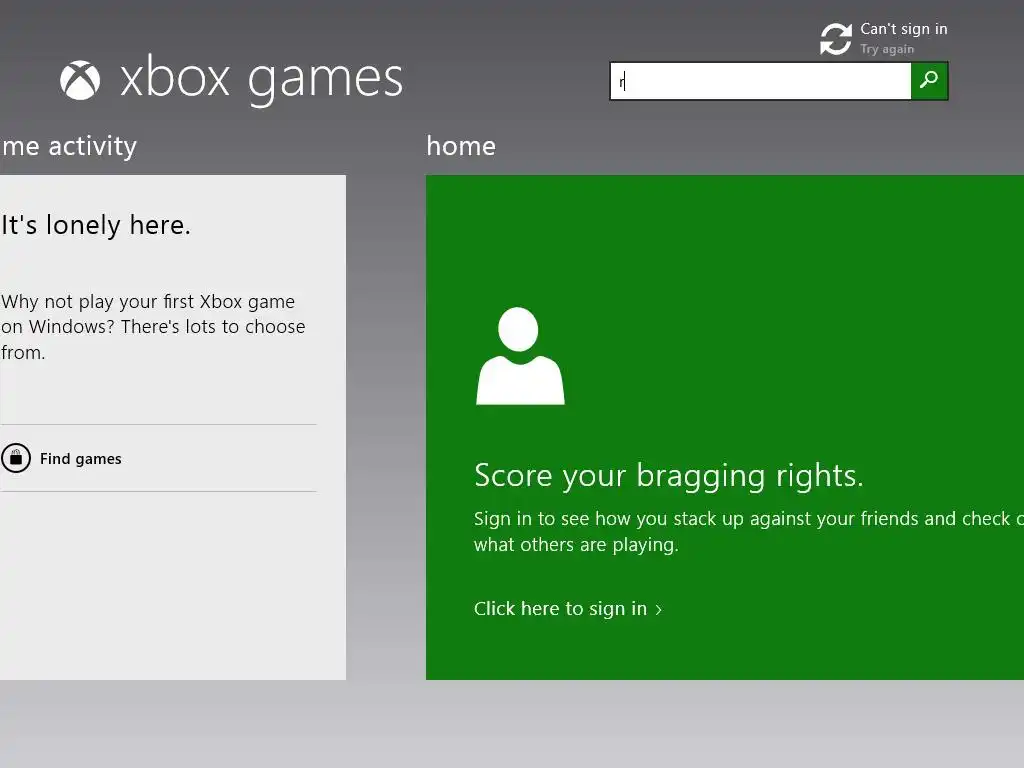The image size is (1024, 768).
Task: Focus the search text box
Action: [x=760, y=81]
